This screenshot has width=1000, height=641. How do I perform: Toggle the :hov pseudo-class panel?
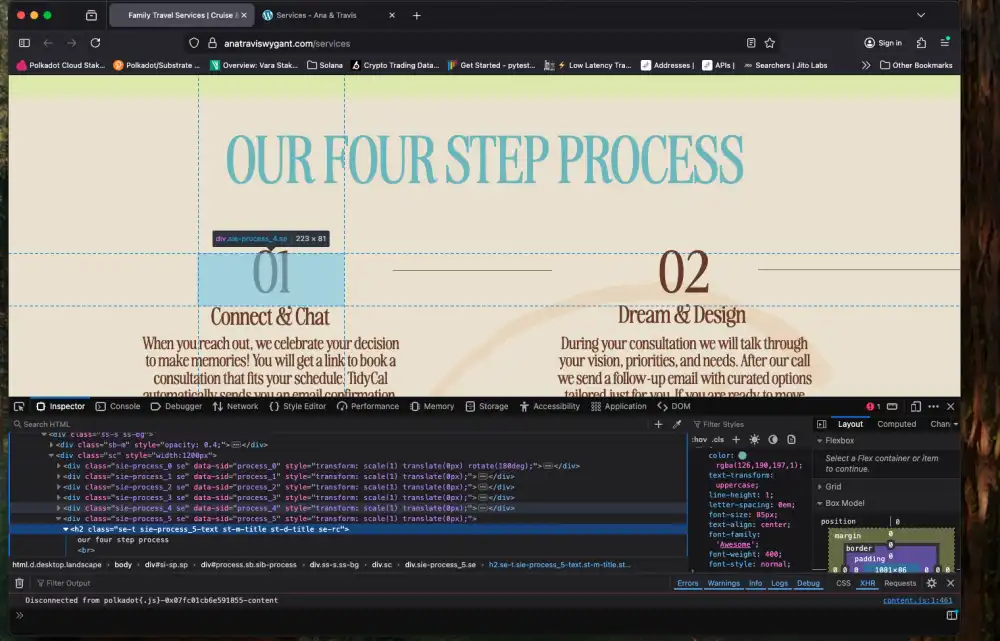[700, 440]
